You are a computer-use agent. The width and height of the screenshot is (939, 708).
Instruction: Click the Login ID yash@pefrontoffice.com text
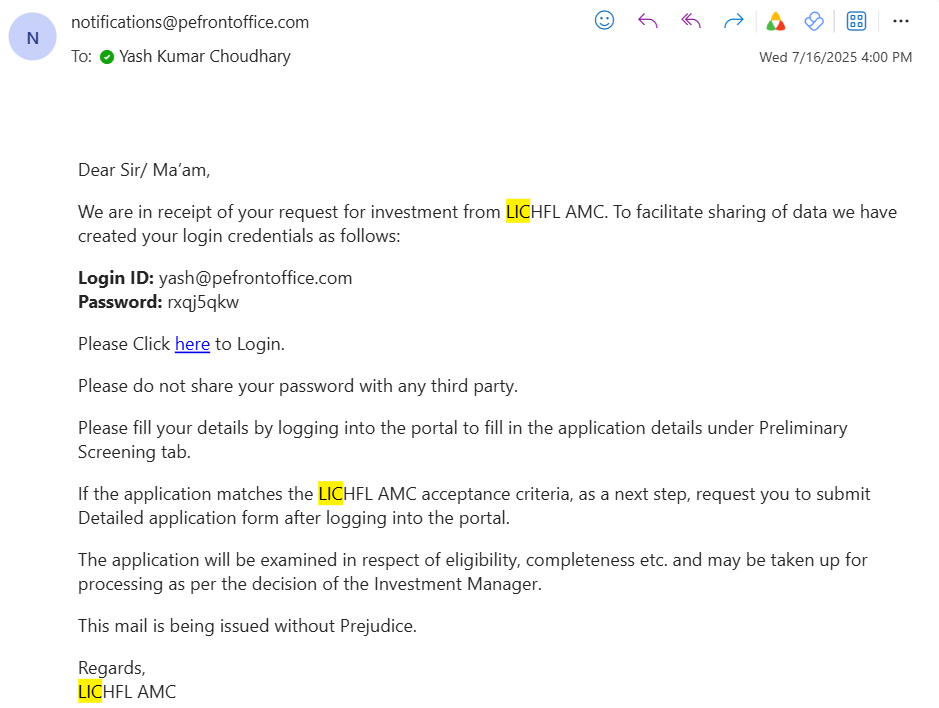tap(255, 278)
